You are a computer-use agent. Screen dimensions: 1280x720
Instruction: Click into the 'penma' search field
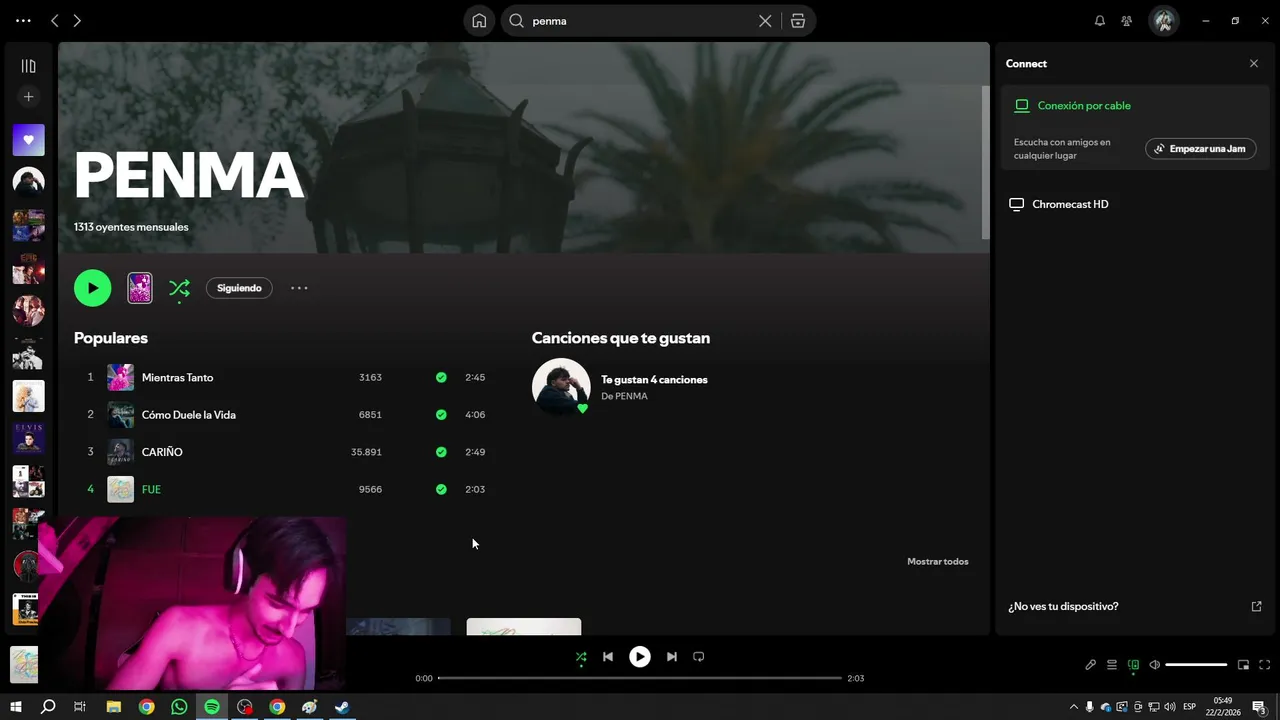tap(640, 21)
